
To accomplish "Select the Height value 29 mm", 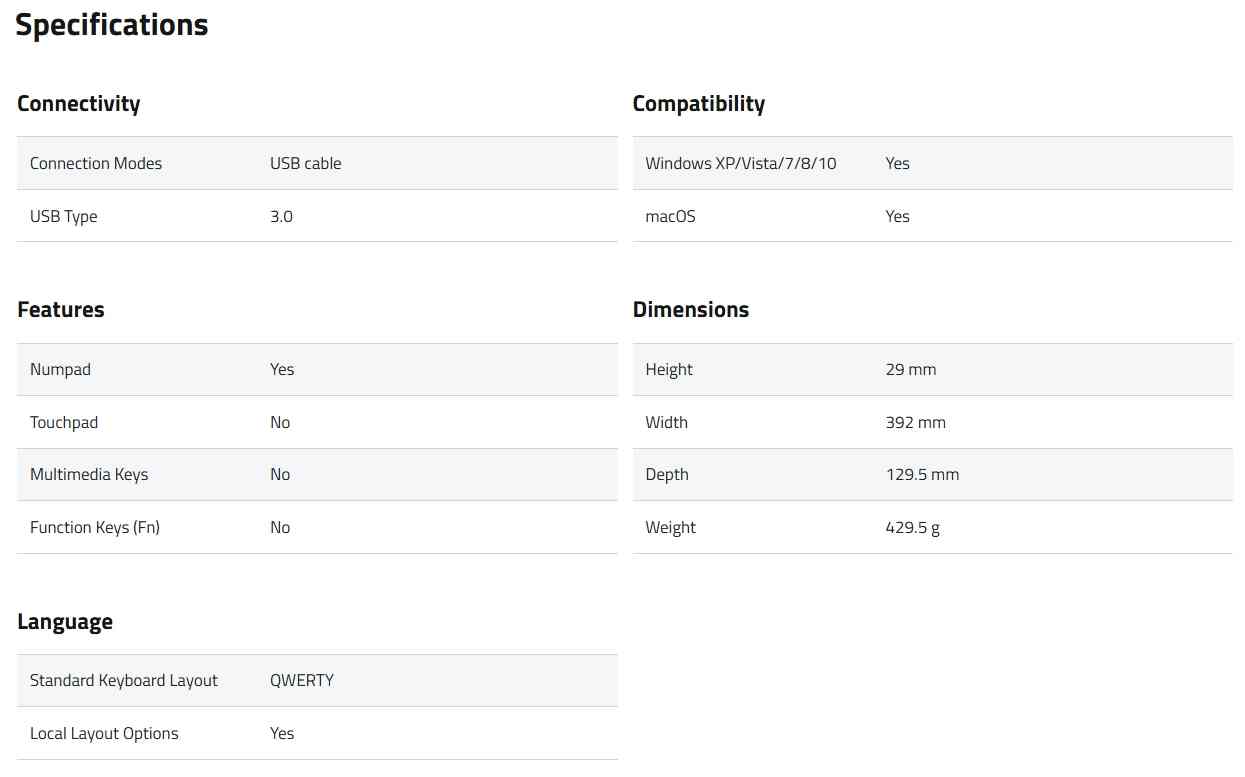I will 910,369.
